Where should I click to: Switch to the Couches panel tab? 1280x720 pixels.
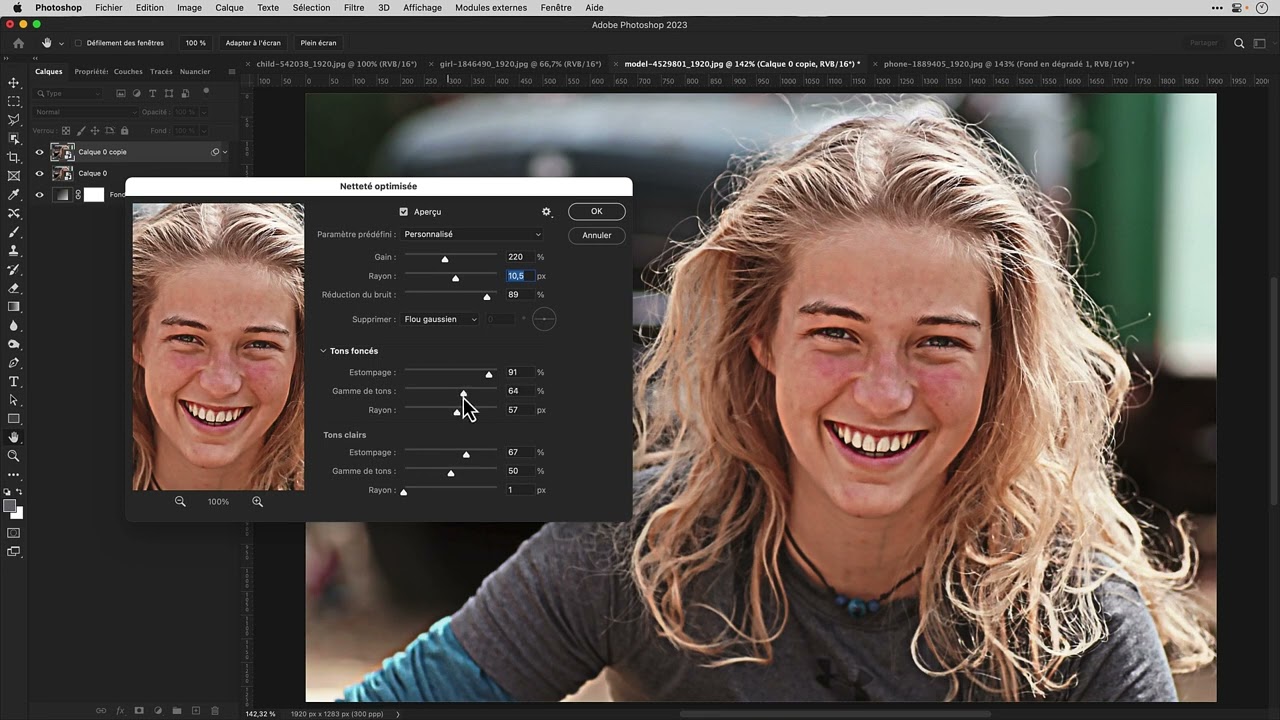click(128, 72)
